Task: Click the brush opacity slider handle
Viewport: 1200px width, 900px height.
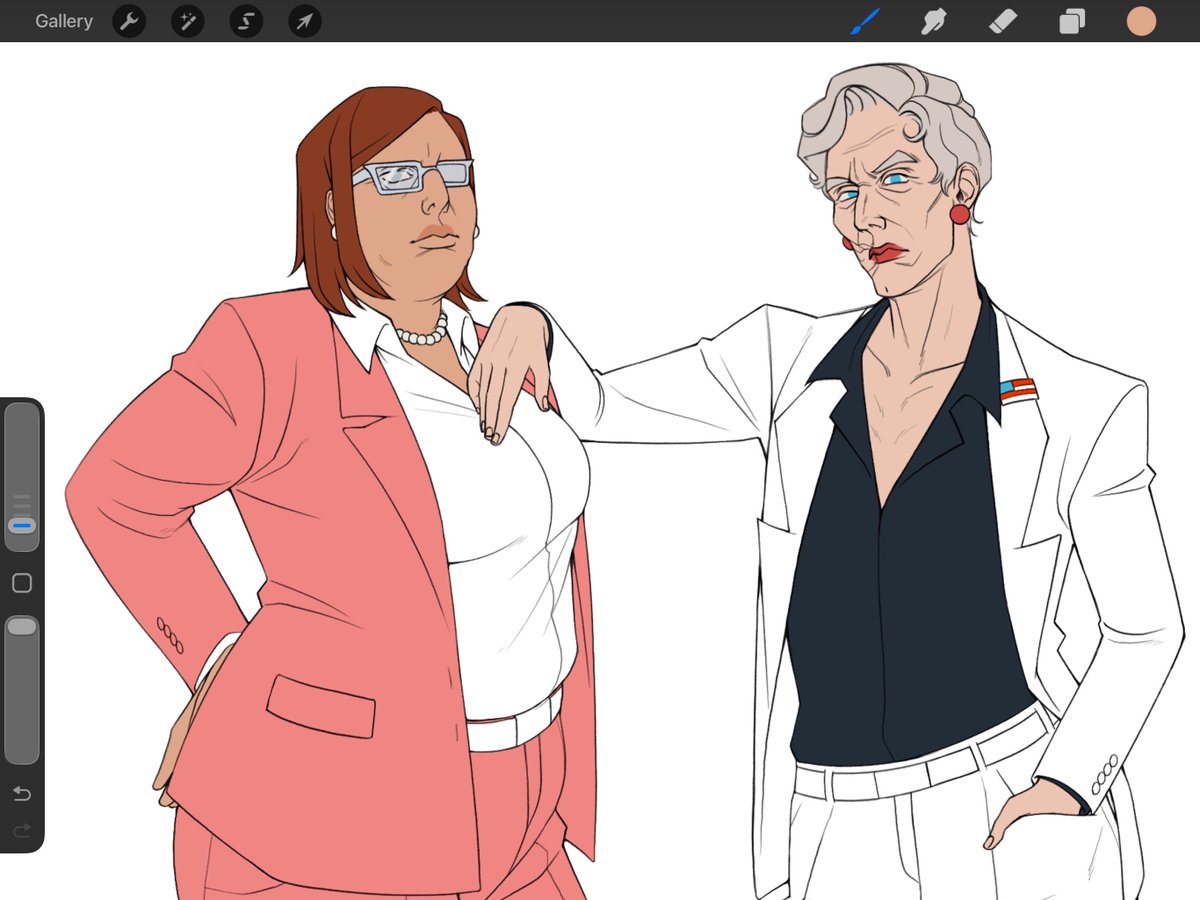Action: point(22,626)
